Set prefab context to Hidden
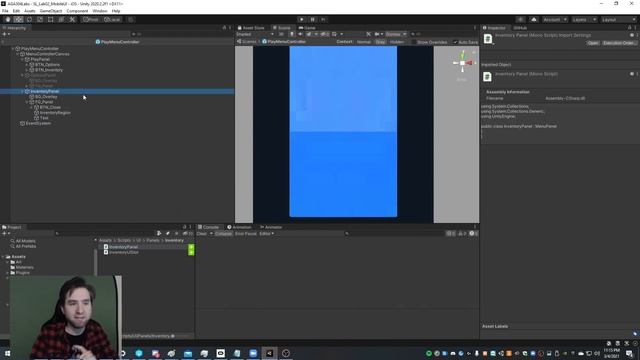The image size is (640, 360). [x=396, y=42]
